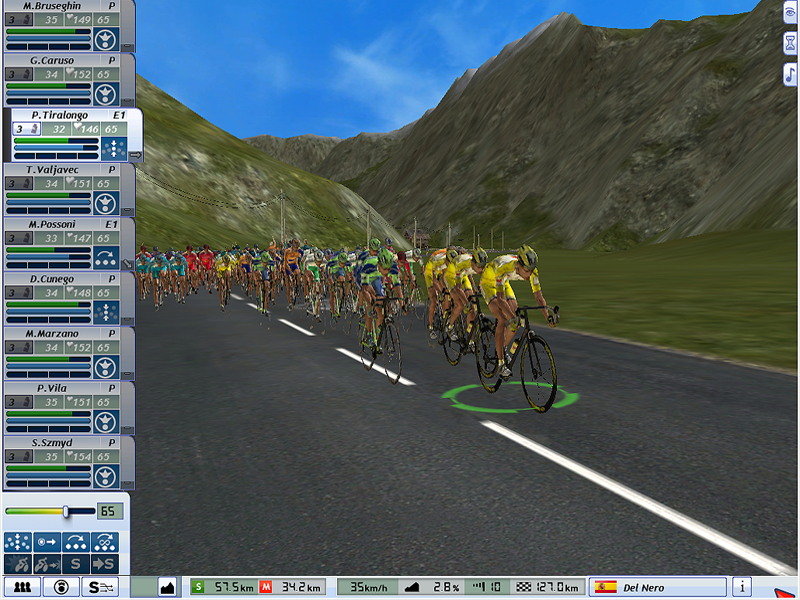This screenshot has height=600, width=800.
Task: Toggle camera view with eye icon
Action: (790, 13)
